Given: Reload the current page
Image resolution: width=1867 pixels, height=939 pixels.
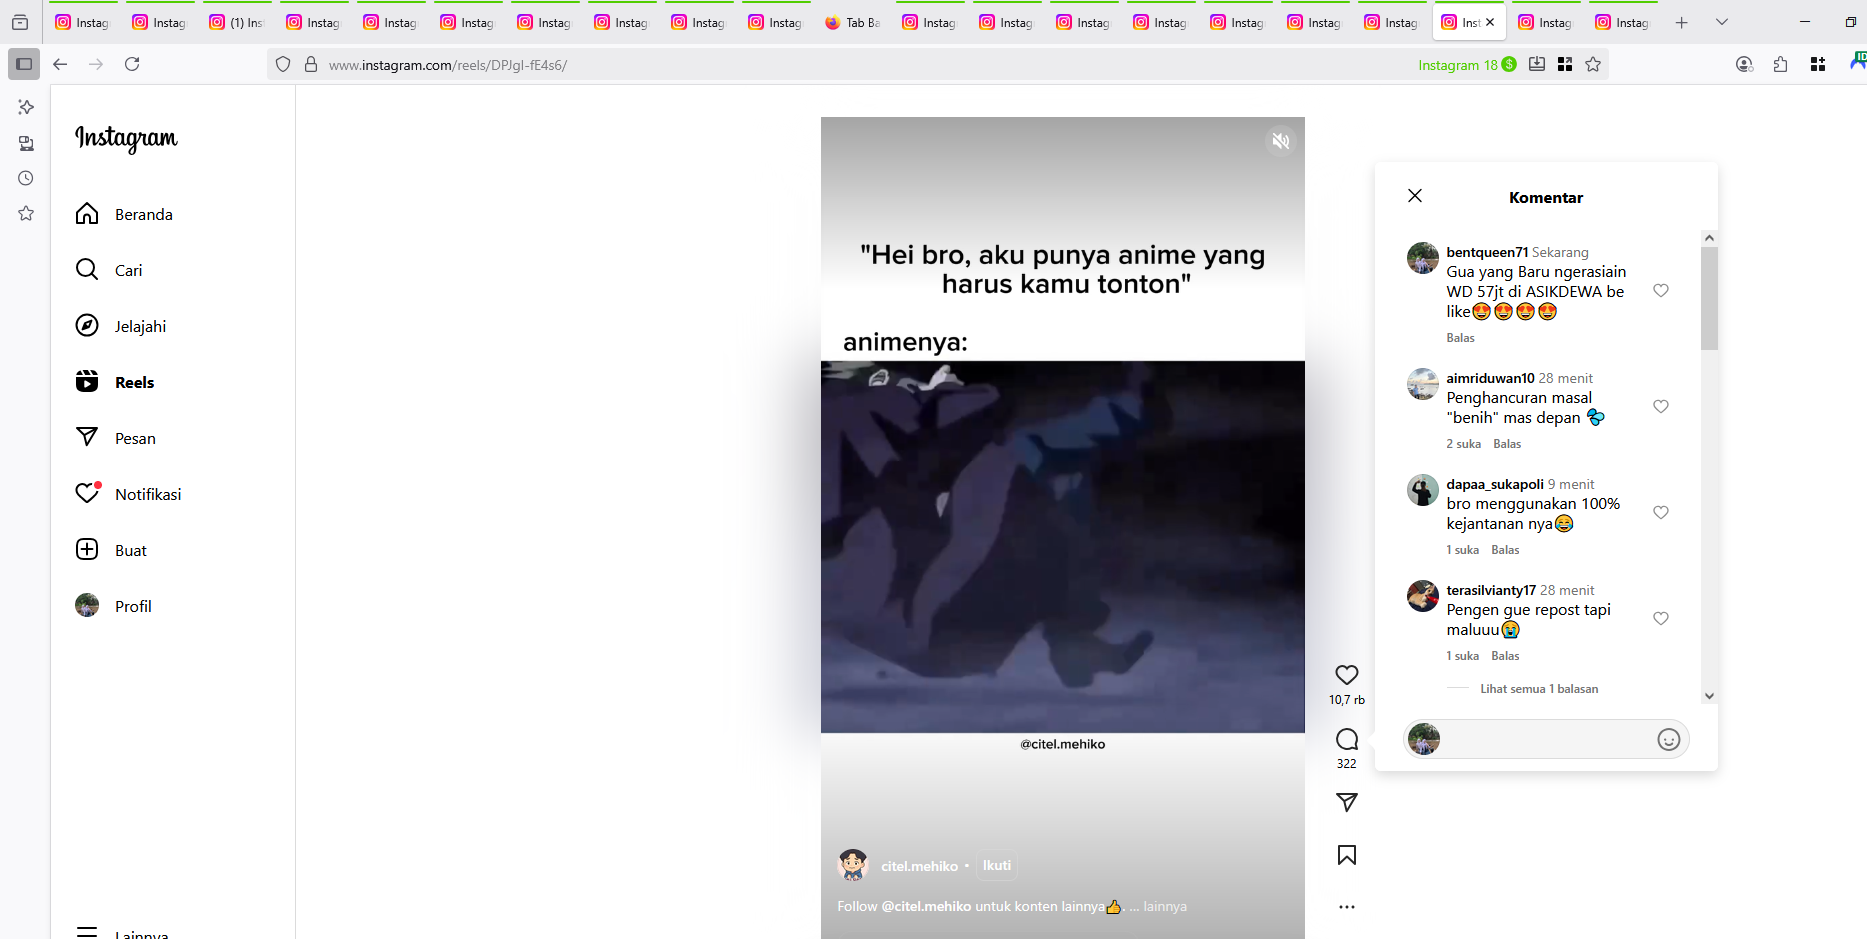Looking at the screenshot, I should [132, 64].
